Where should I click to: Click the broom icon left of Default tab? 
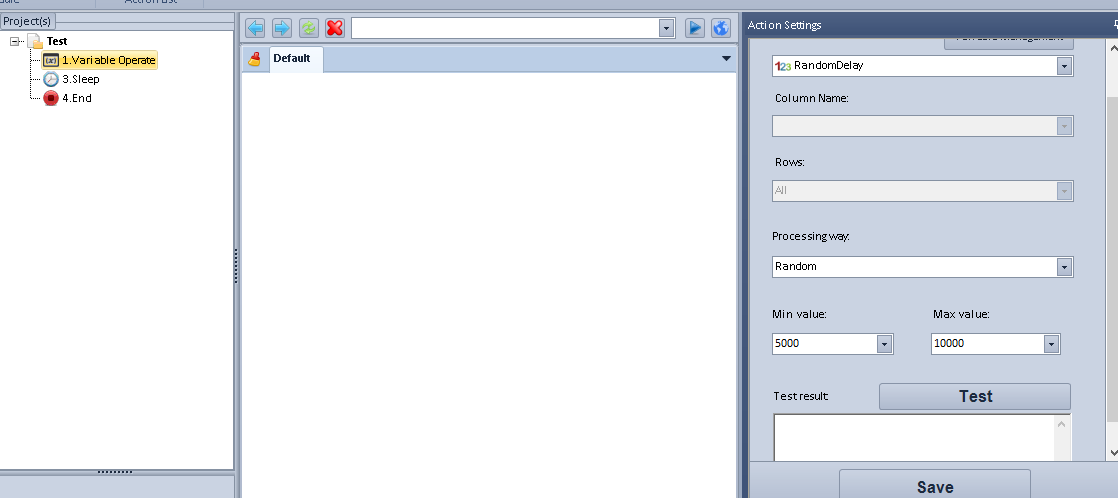click(x=255, y=59)
